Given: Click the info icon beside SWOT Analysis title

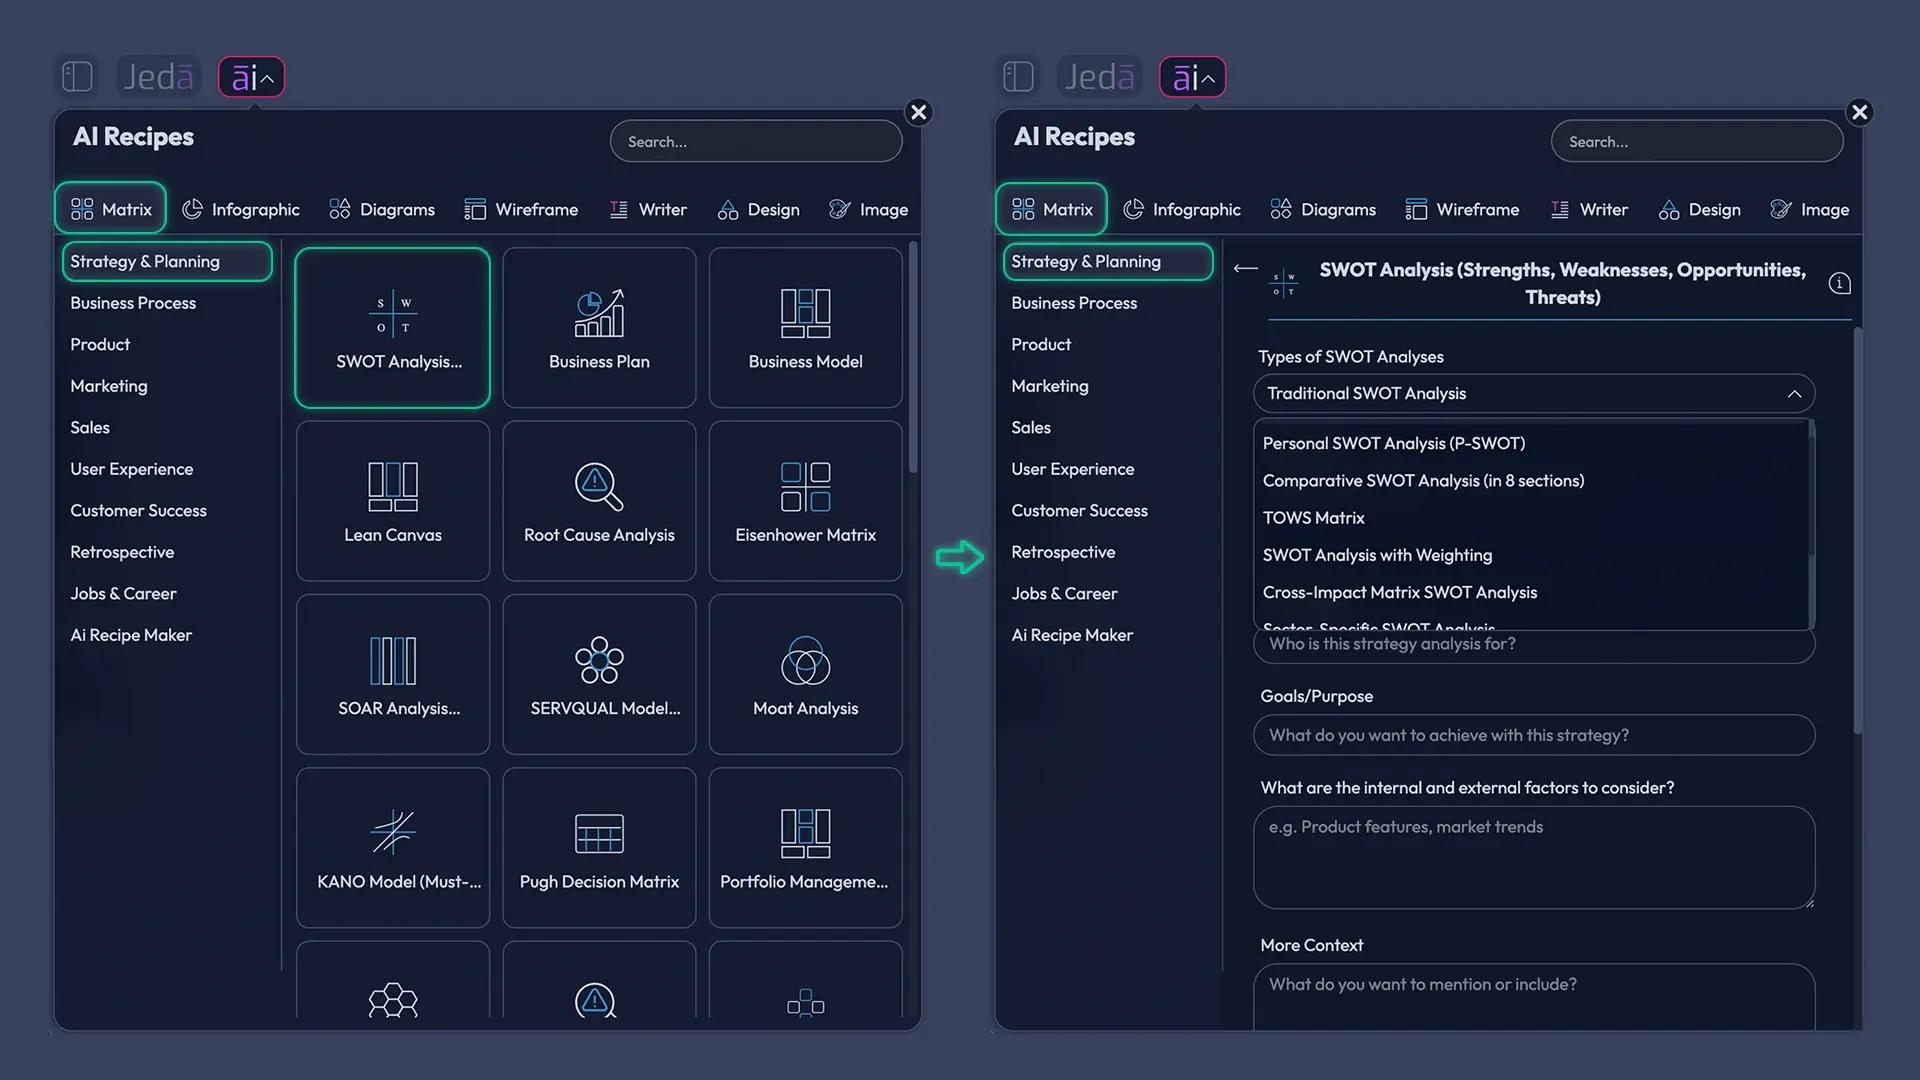Looking at the screenshot, I should [x=1839, y=284].
